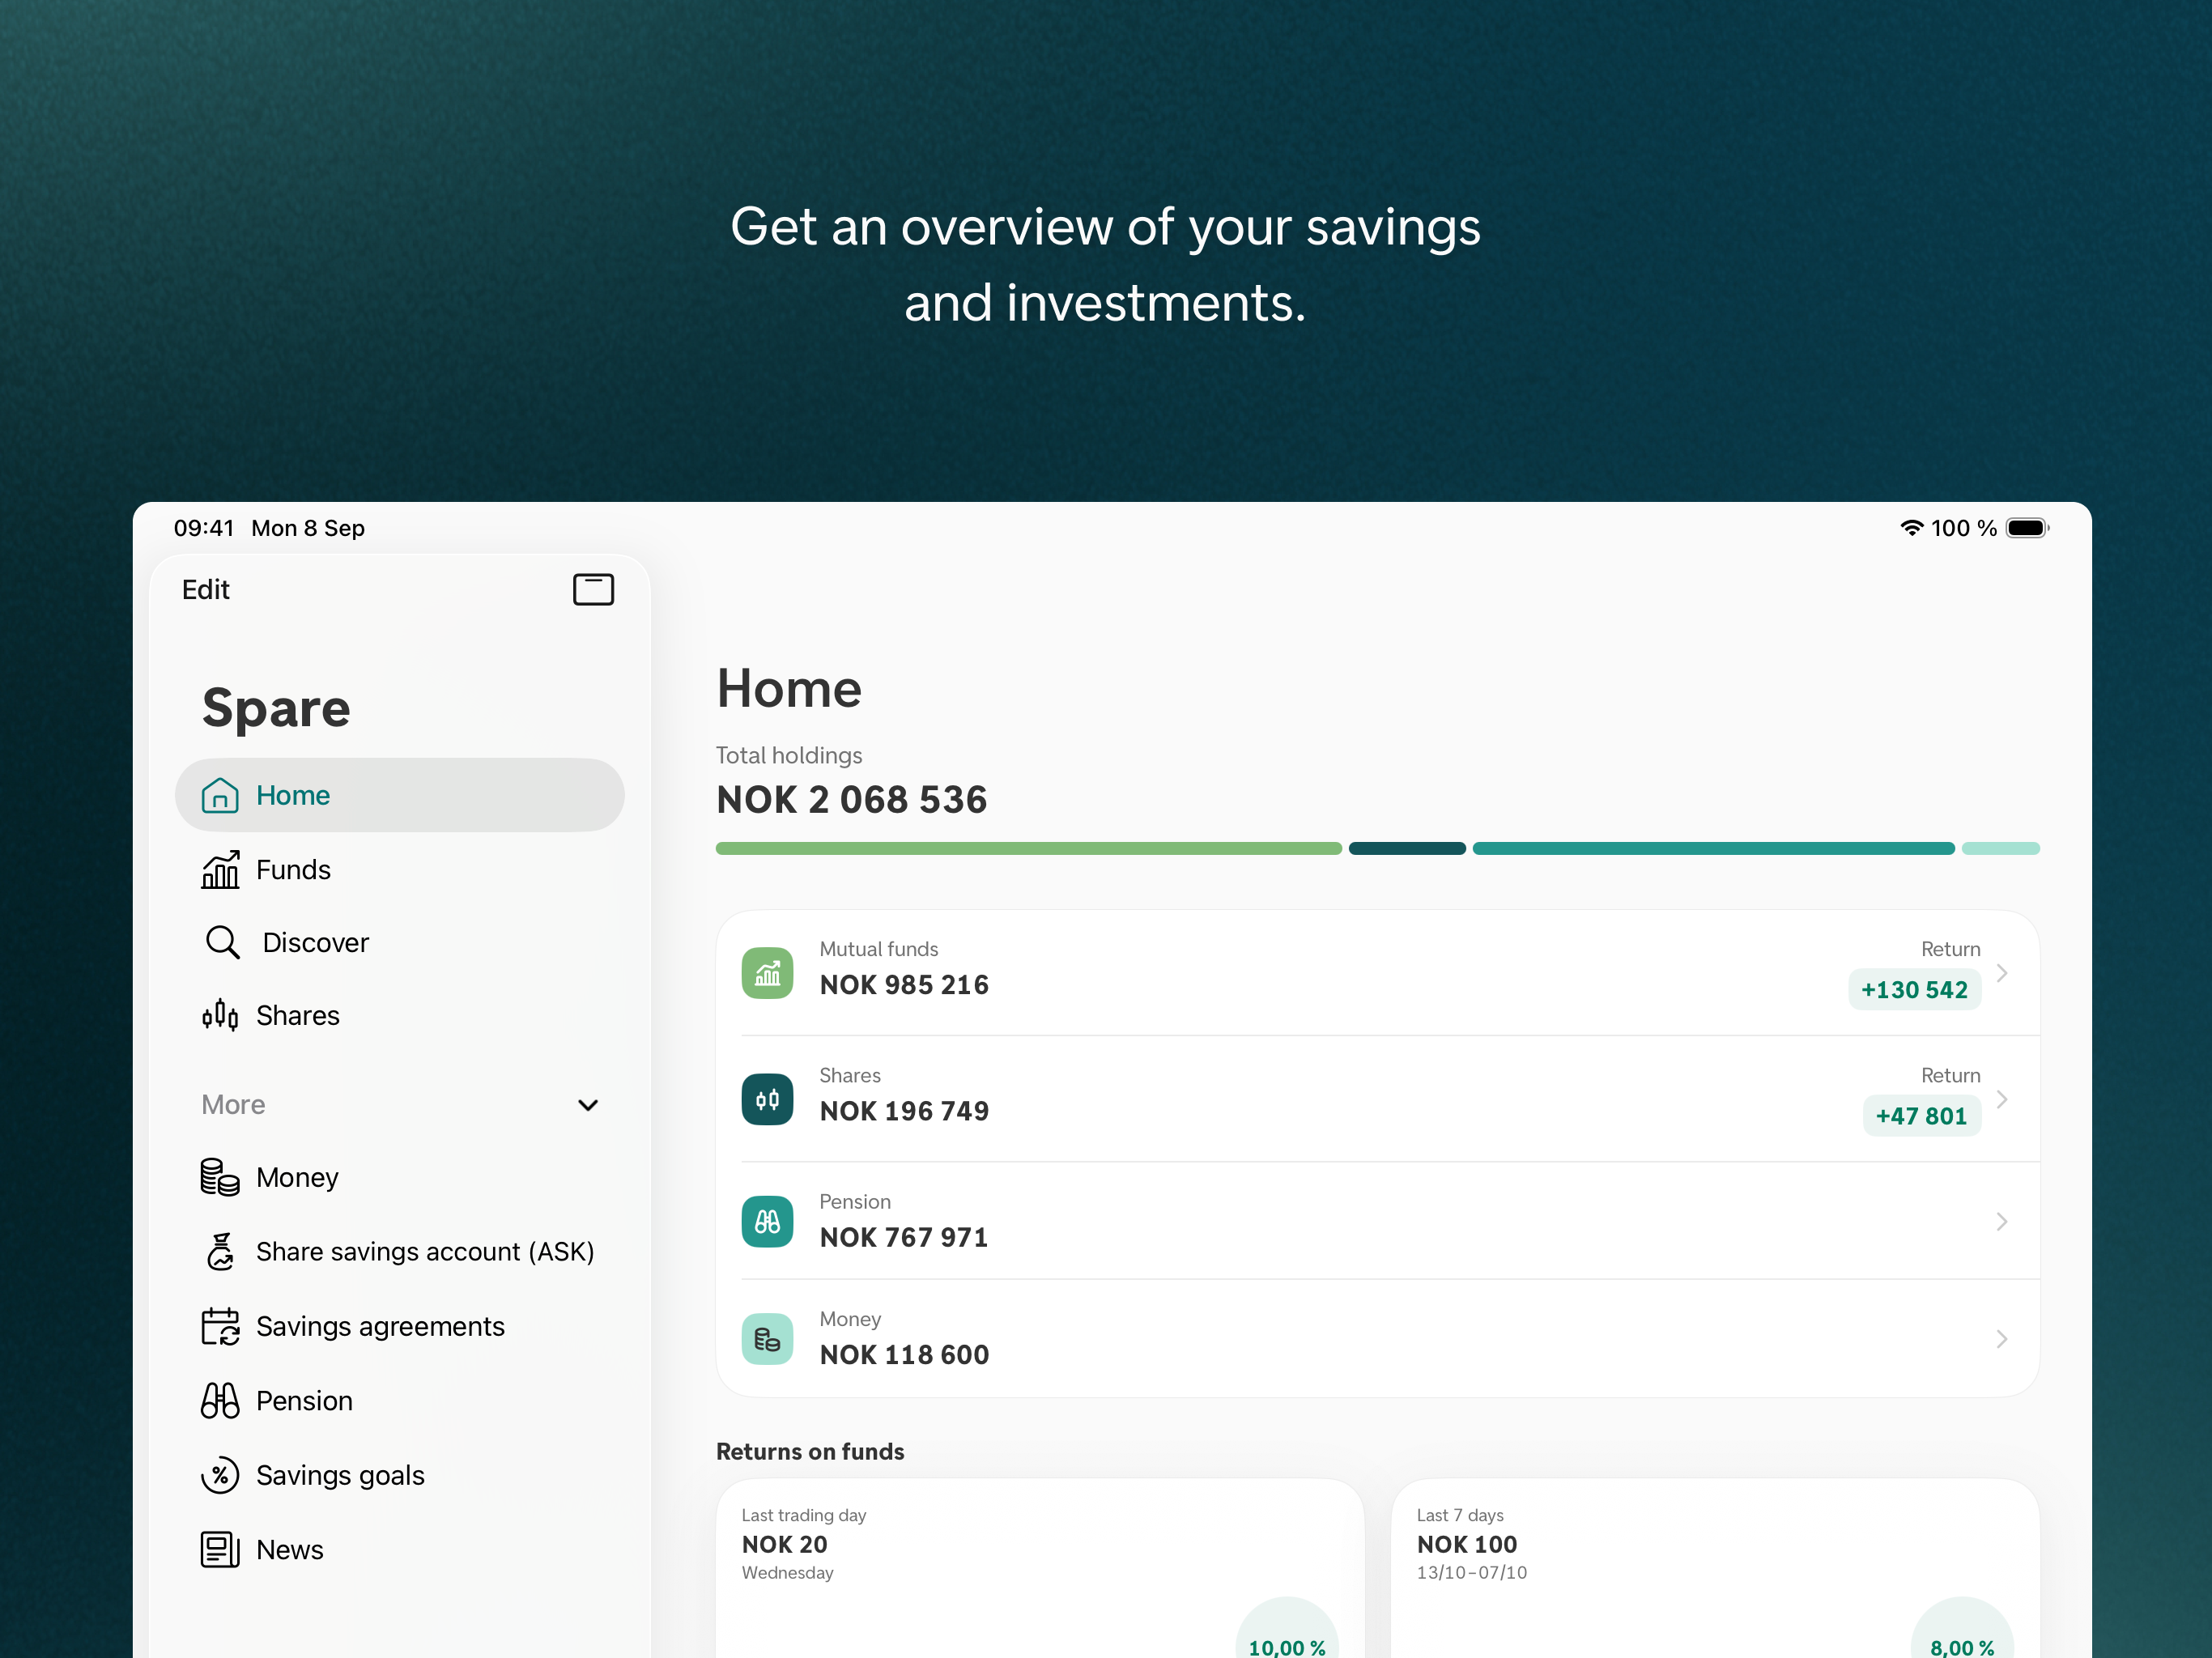This screenshot has height=1658, width=2212.
Task: Open News in the sidebar
Action: point(399,1549)
